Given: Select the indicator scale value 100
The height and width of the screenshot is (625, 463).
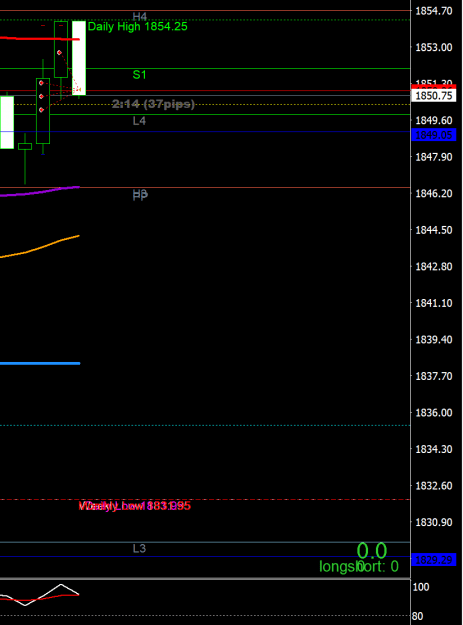Looking at the screenshot, I should [422, 587].
